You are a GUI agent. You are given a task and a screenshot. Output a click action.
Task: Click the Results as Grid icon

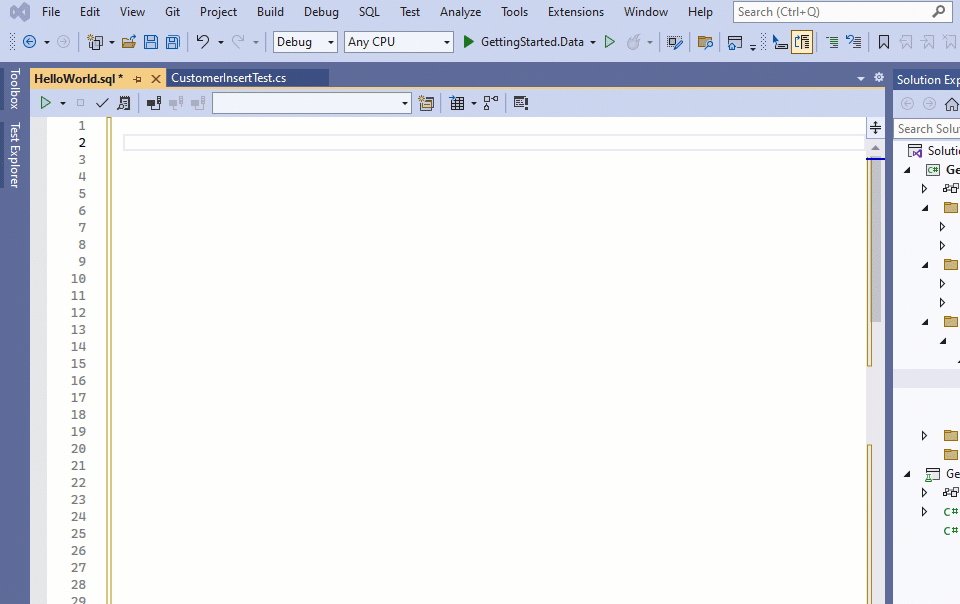[x=457, y=103]
